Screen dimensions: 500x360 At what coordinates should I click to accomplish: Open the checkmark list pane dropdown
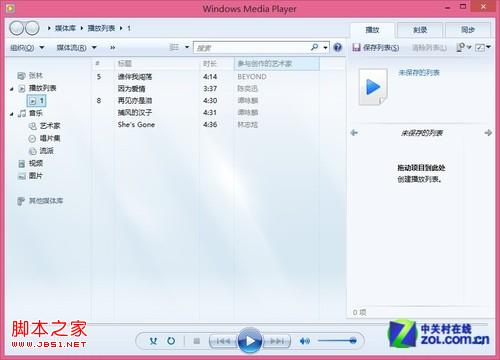point(483,47)
